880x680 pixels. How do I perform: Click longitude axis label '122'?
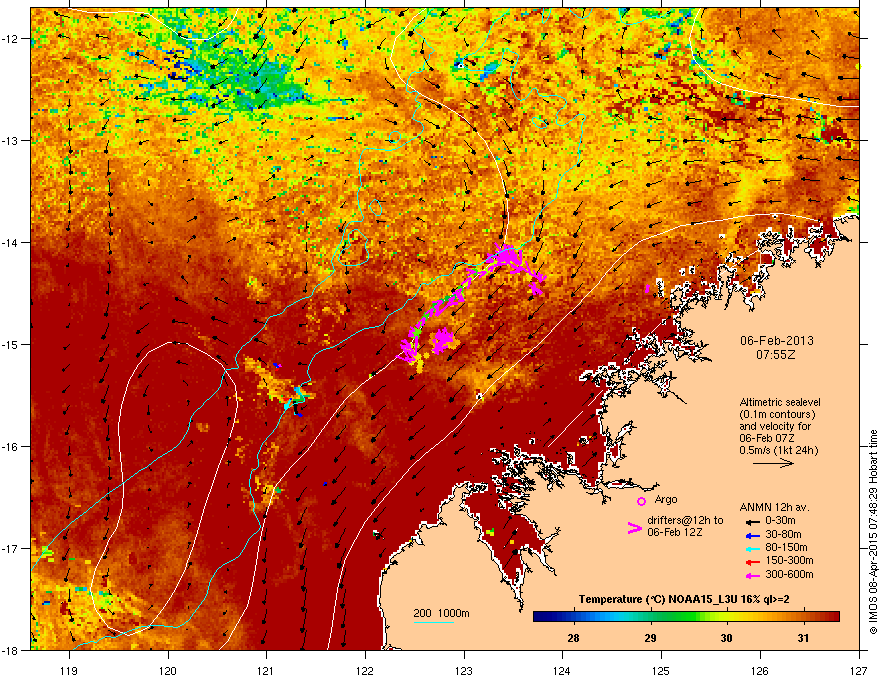[x=365, y=670]
